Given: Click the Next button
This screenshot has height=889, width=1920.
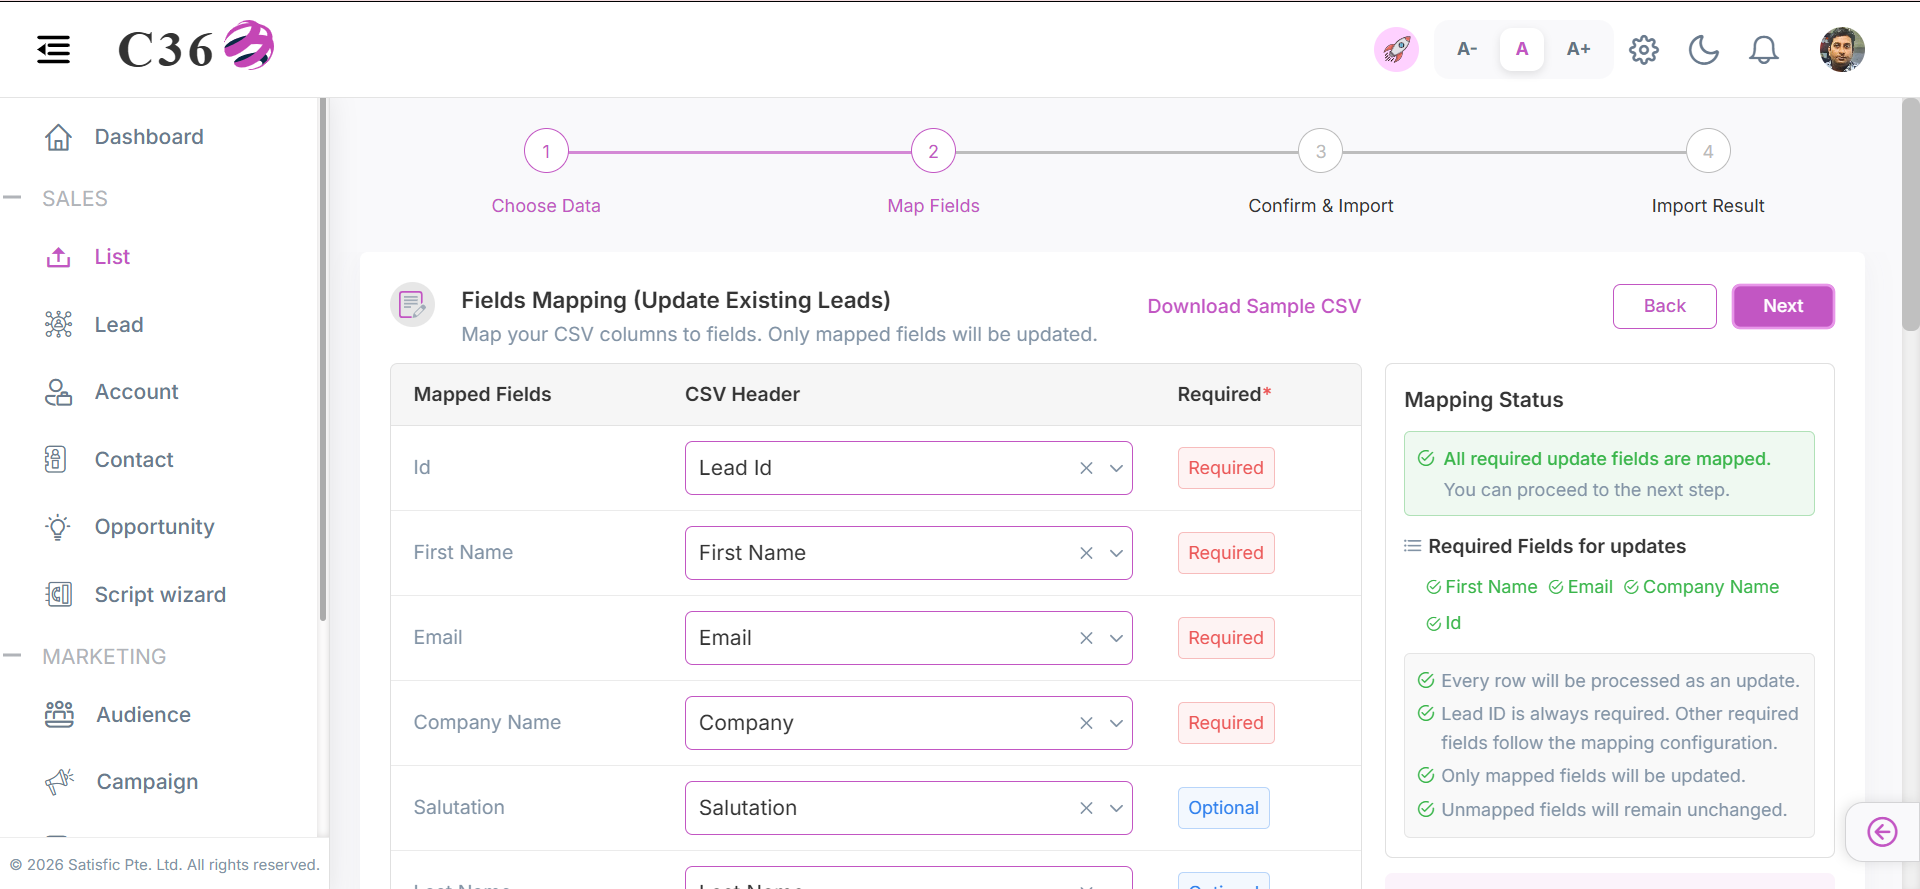Looking at the screenshot, I should click(x=1783, y=306).
